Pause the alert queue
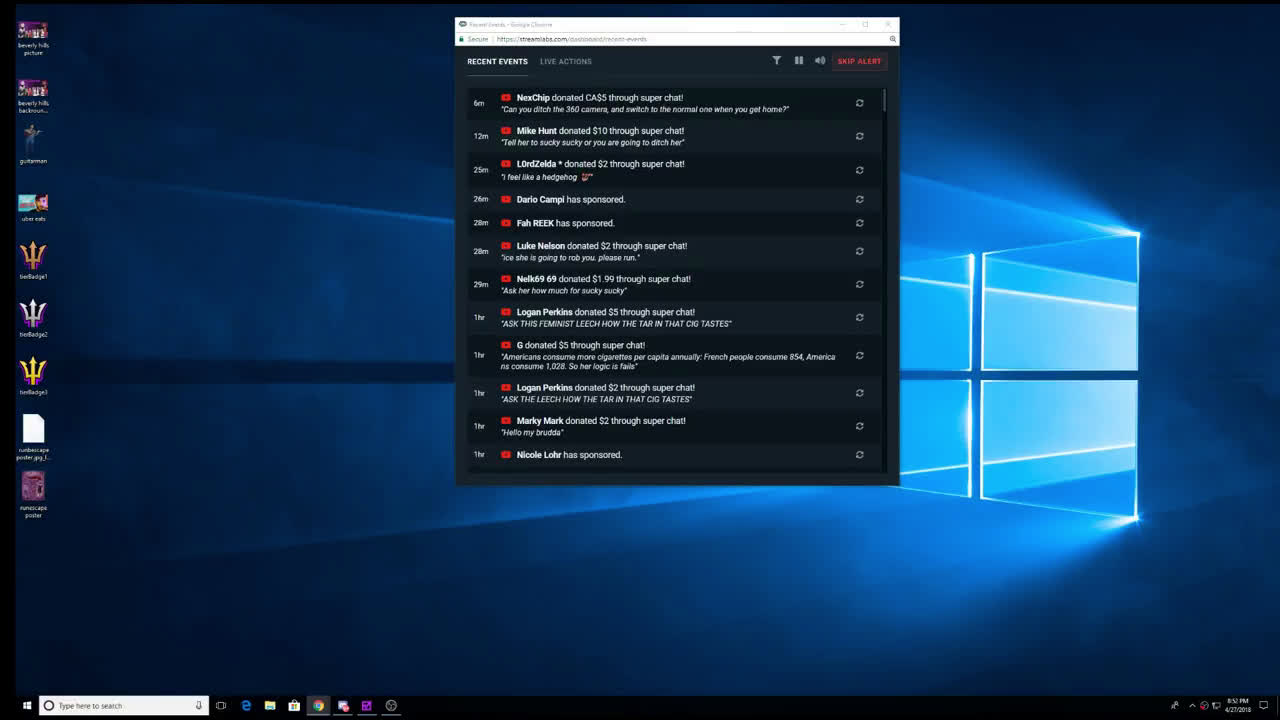The image size is (1280, 720). [798, 61]
